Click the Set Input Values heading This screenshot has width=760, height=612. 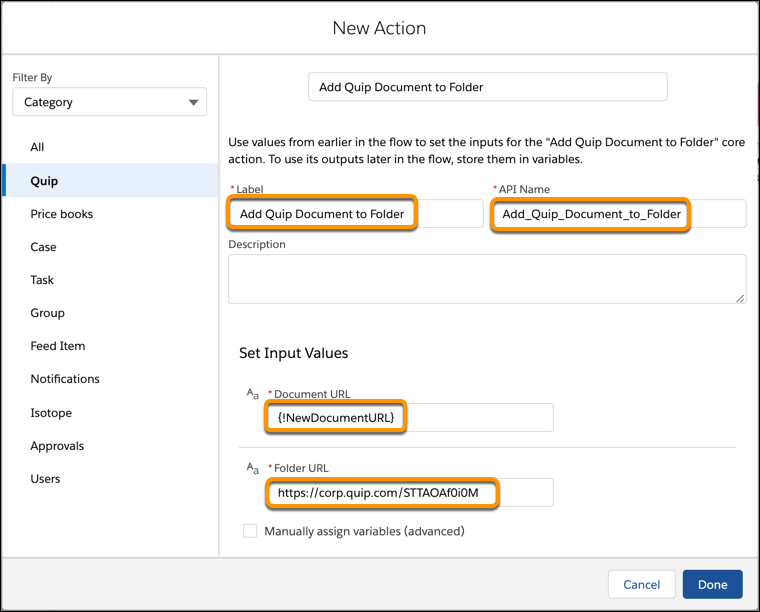tap(293, 353)
